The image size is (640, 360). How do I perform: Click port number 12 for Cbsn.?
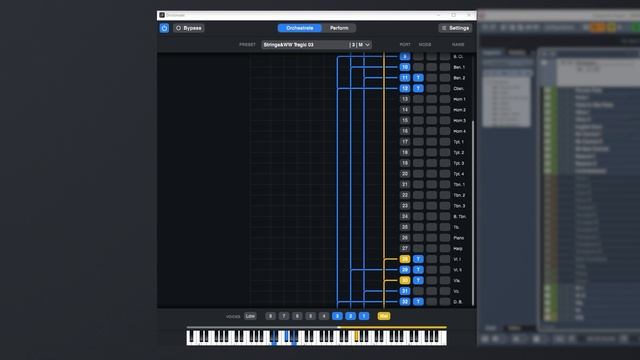pyautogui.click(x=404, y=88)
